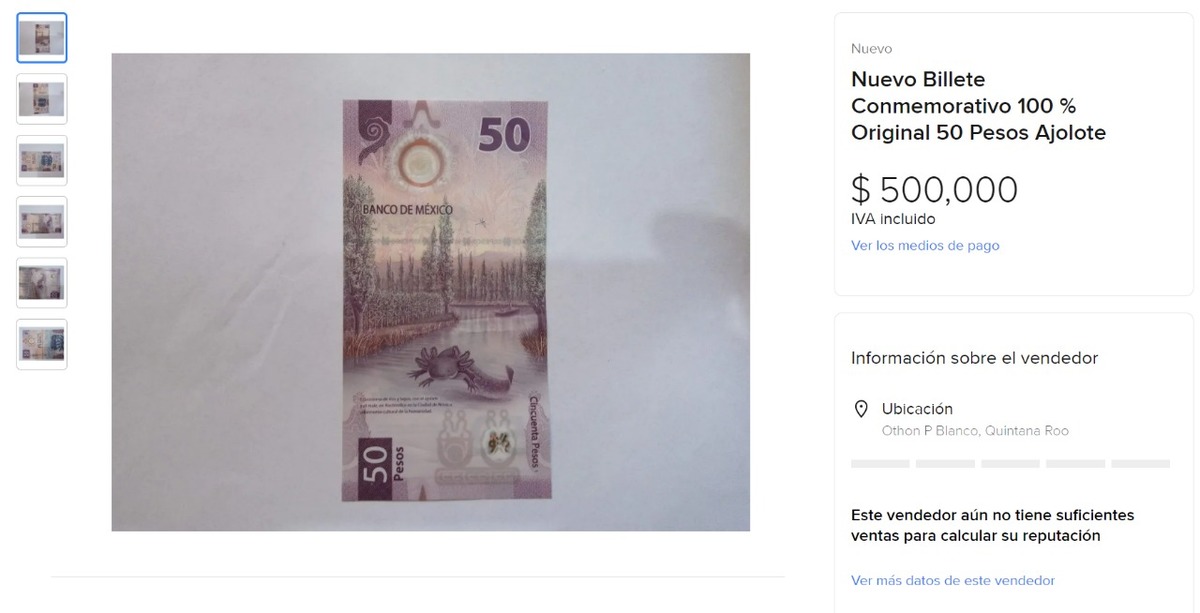Click 'Othon P Blanco, Quintana Roo' text
The width and height of the screenshot is (1200, 613).
[975, 431]
